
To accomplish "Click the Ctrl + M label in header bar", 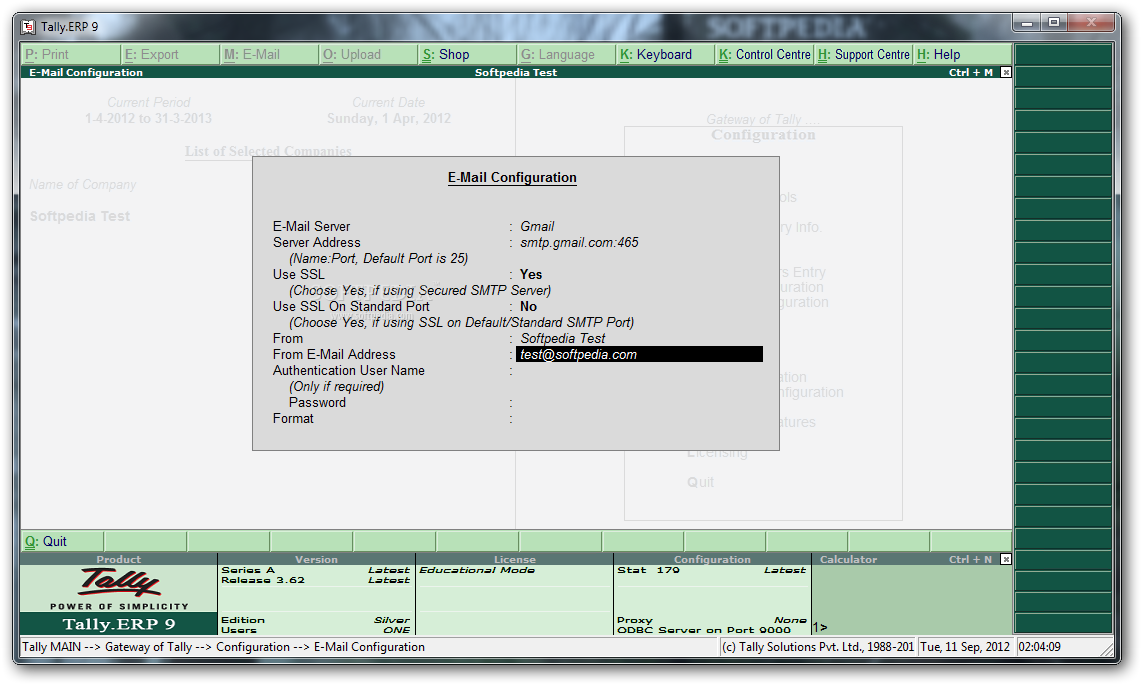I will tap(970, 72).
